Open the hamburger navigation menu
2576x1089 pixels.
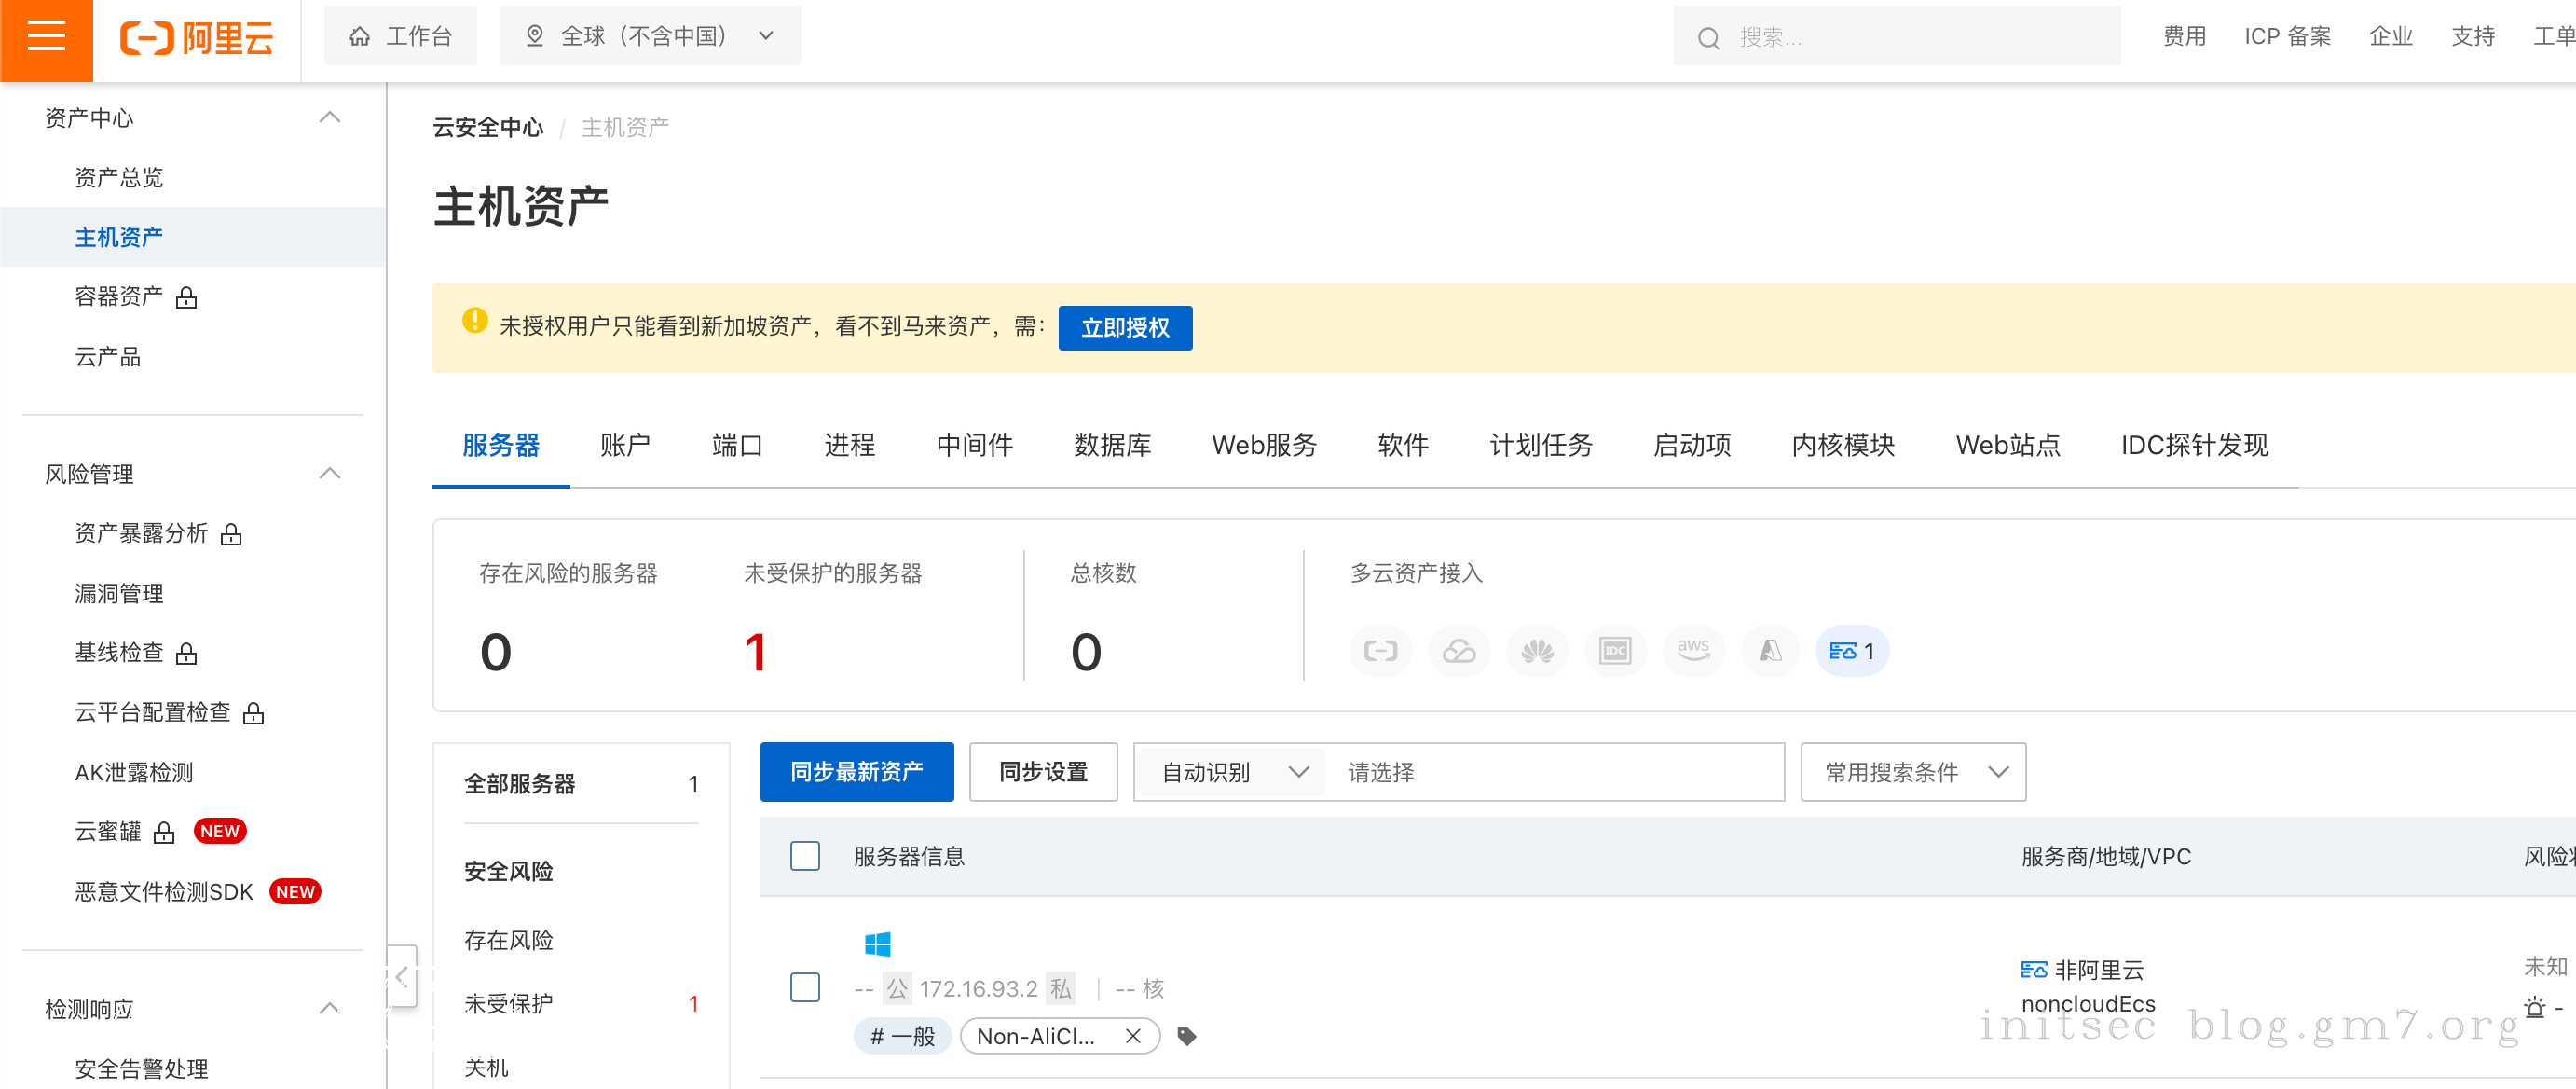tap(46, 38)
